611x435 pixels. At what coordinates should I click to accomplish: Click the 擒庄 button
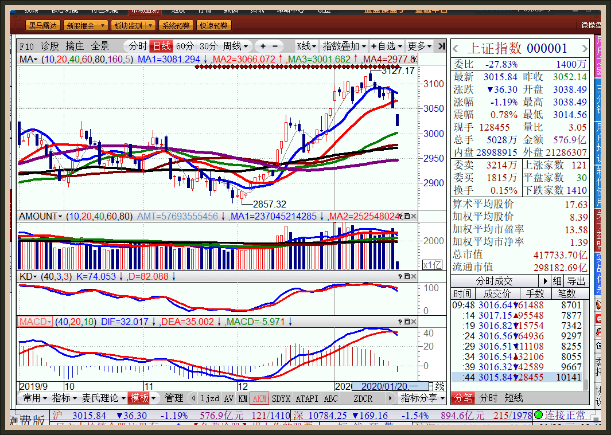tap(75, 46)
